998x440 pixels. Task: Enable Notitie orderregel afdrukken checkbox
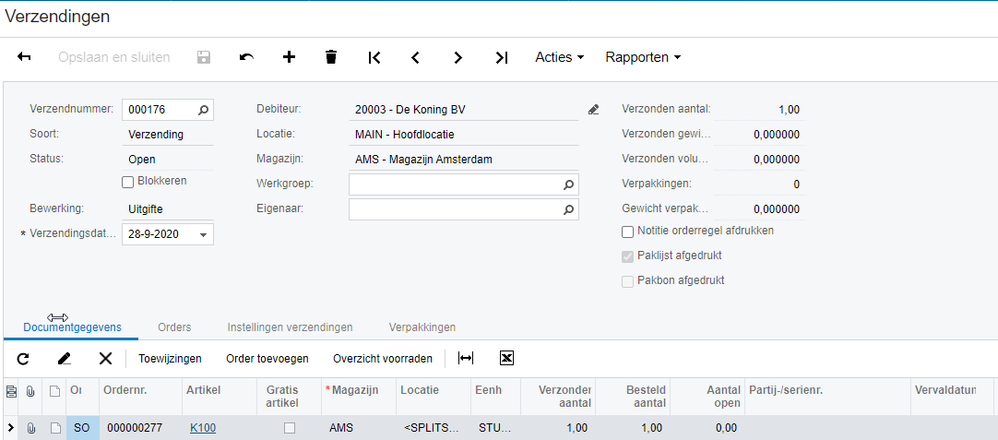[628, 231]
